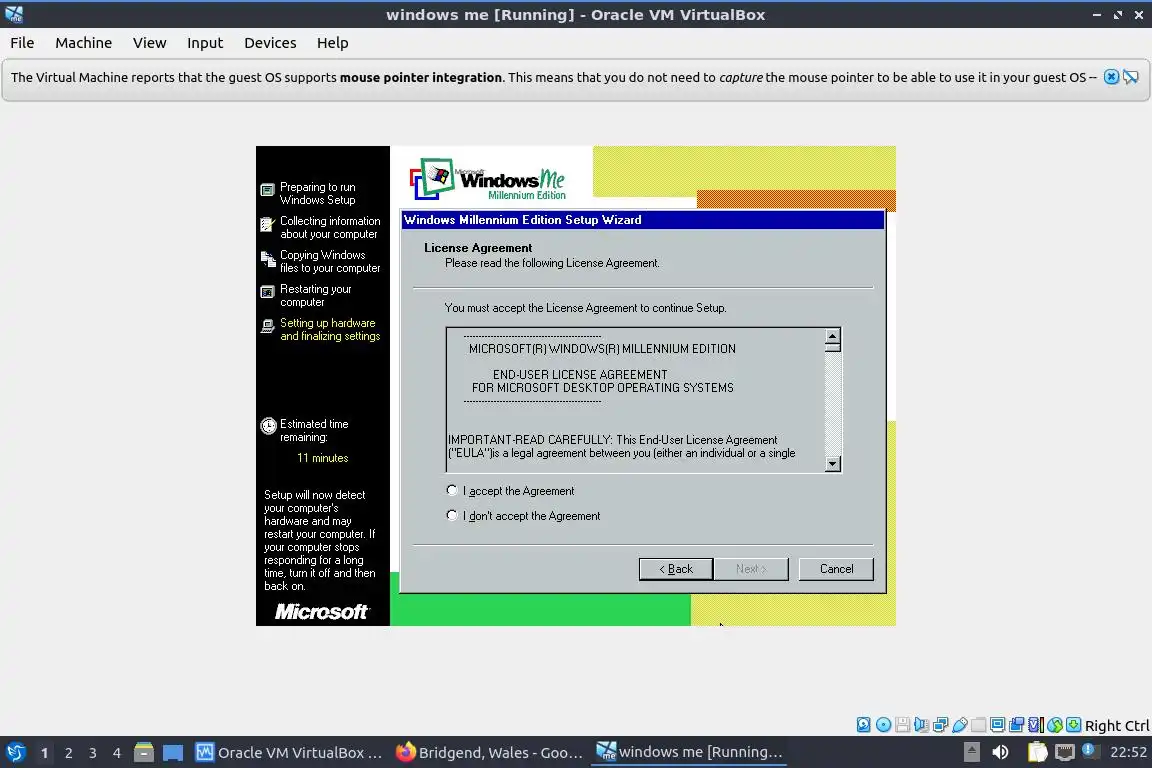Click the recording indicator icon
Image resolution: width=1152 pixels, height=768 pixels.
click(1016, 725)
